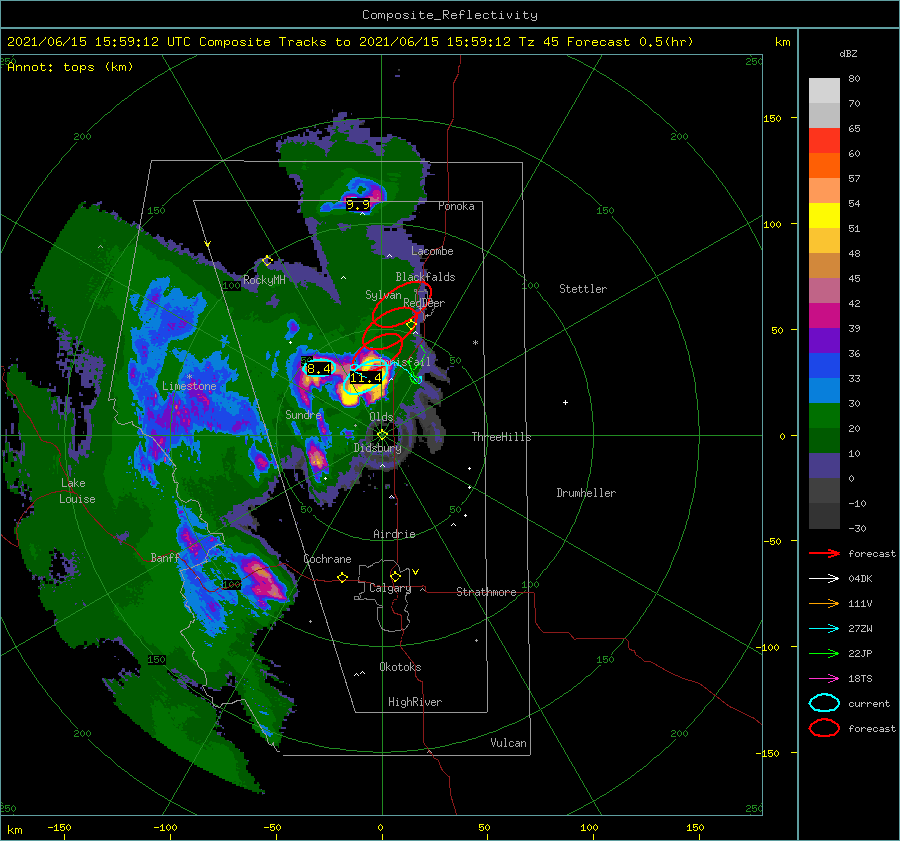The width and height of the screenshot is (900, 841).
Task: Click the Lake Louise label
Action: (x=77, y=491)
